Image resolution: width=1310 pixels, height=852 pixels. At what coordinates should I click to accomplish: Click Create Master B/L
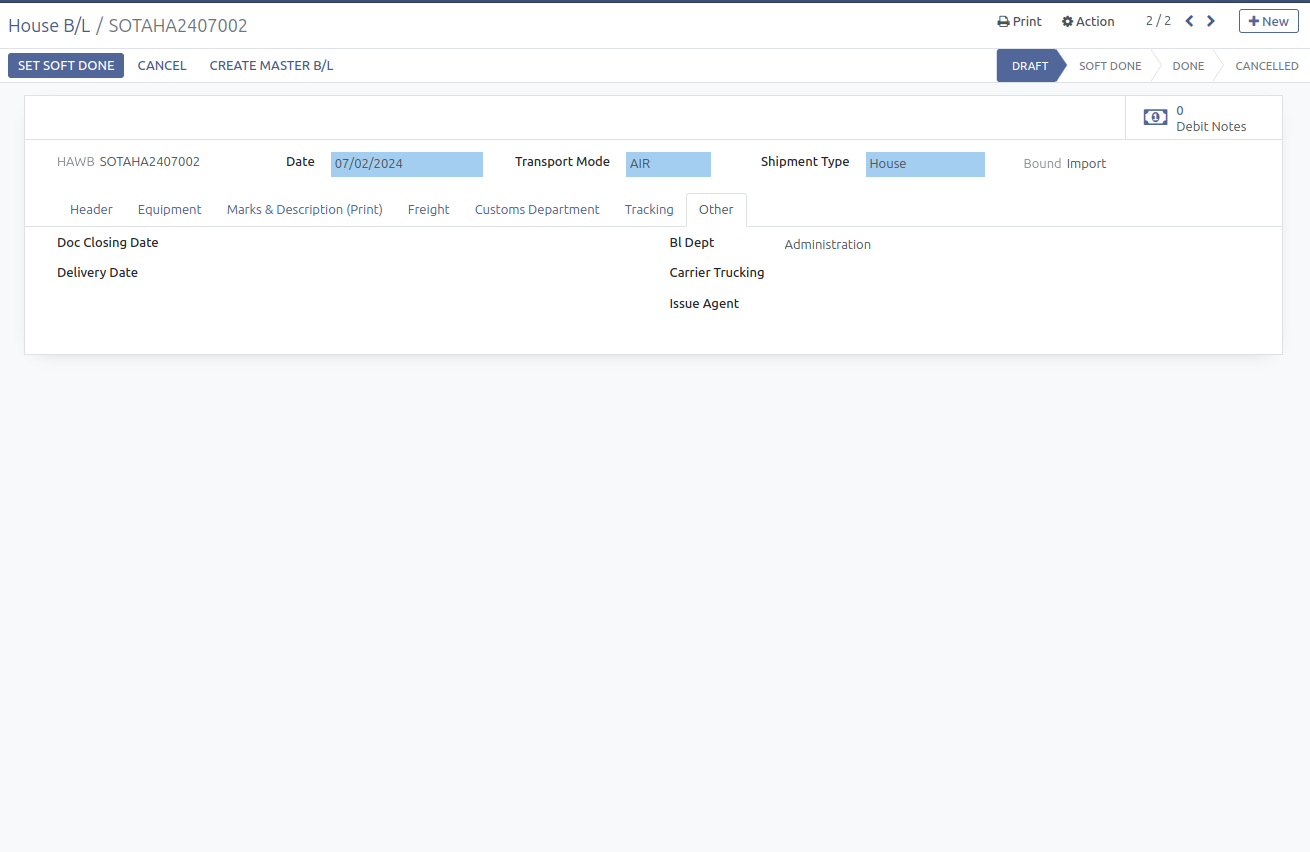click(x=271, y=66)
